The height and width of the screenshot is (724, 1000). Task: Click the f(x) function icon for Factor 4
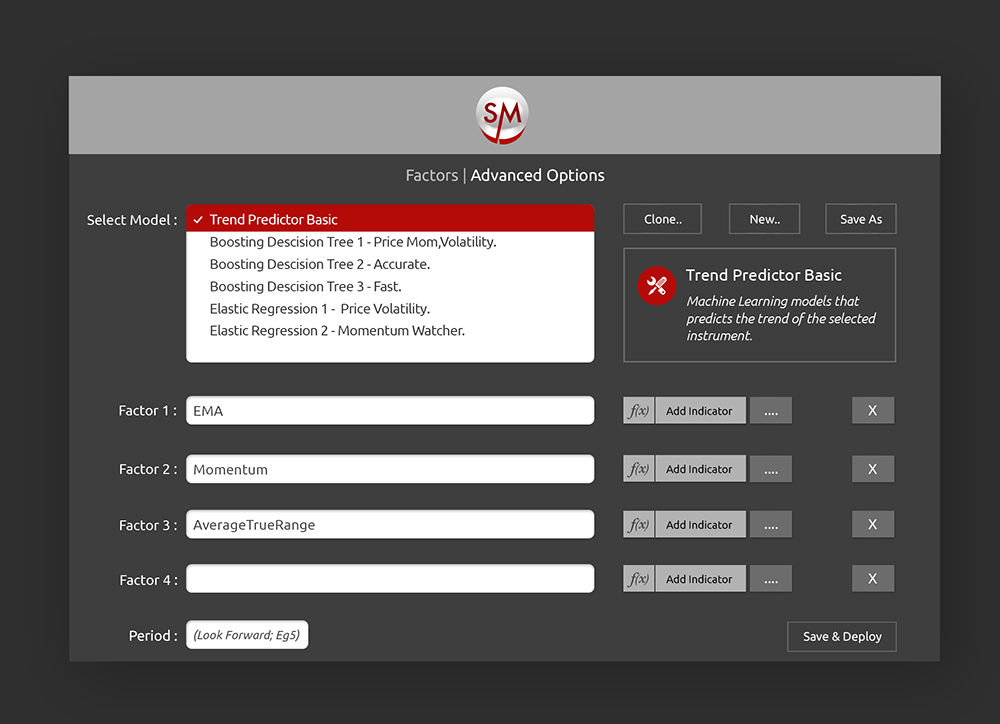[x=638, y=579]
